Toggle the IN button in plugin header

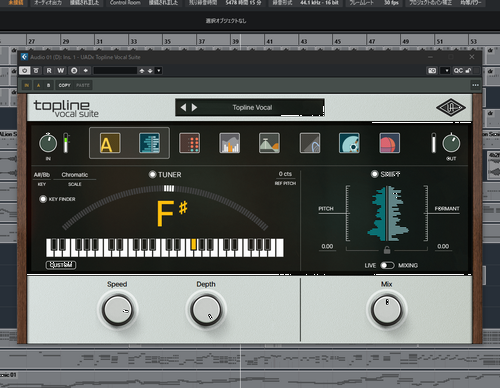point(27,85)
